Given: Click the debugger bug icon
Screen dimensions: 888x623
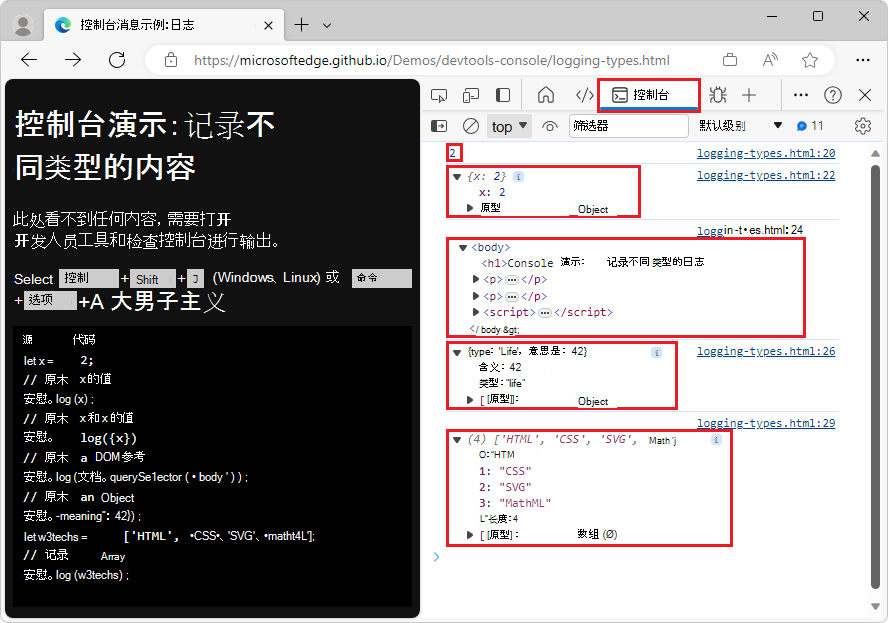Looking at the screenshot, I should [x=718, y=94].
